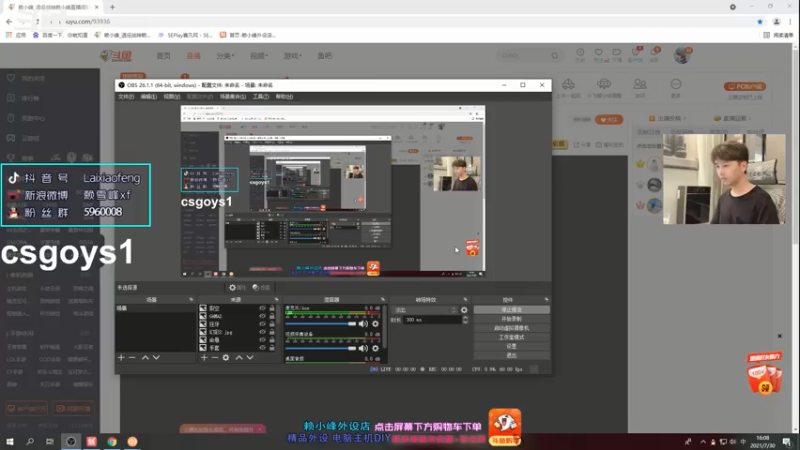Open the 视图(V) menu in OBS
This screenshot has height=450, width=800.
(171, 96)
